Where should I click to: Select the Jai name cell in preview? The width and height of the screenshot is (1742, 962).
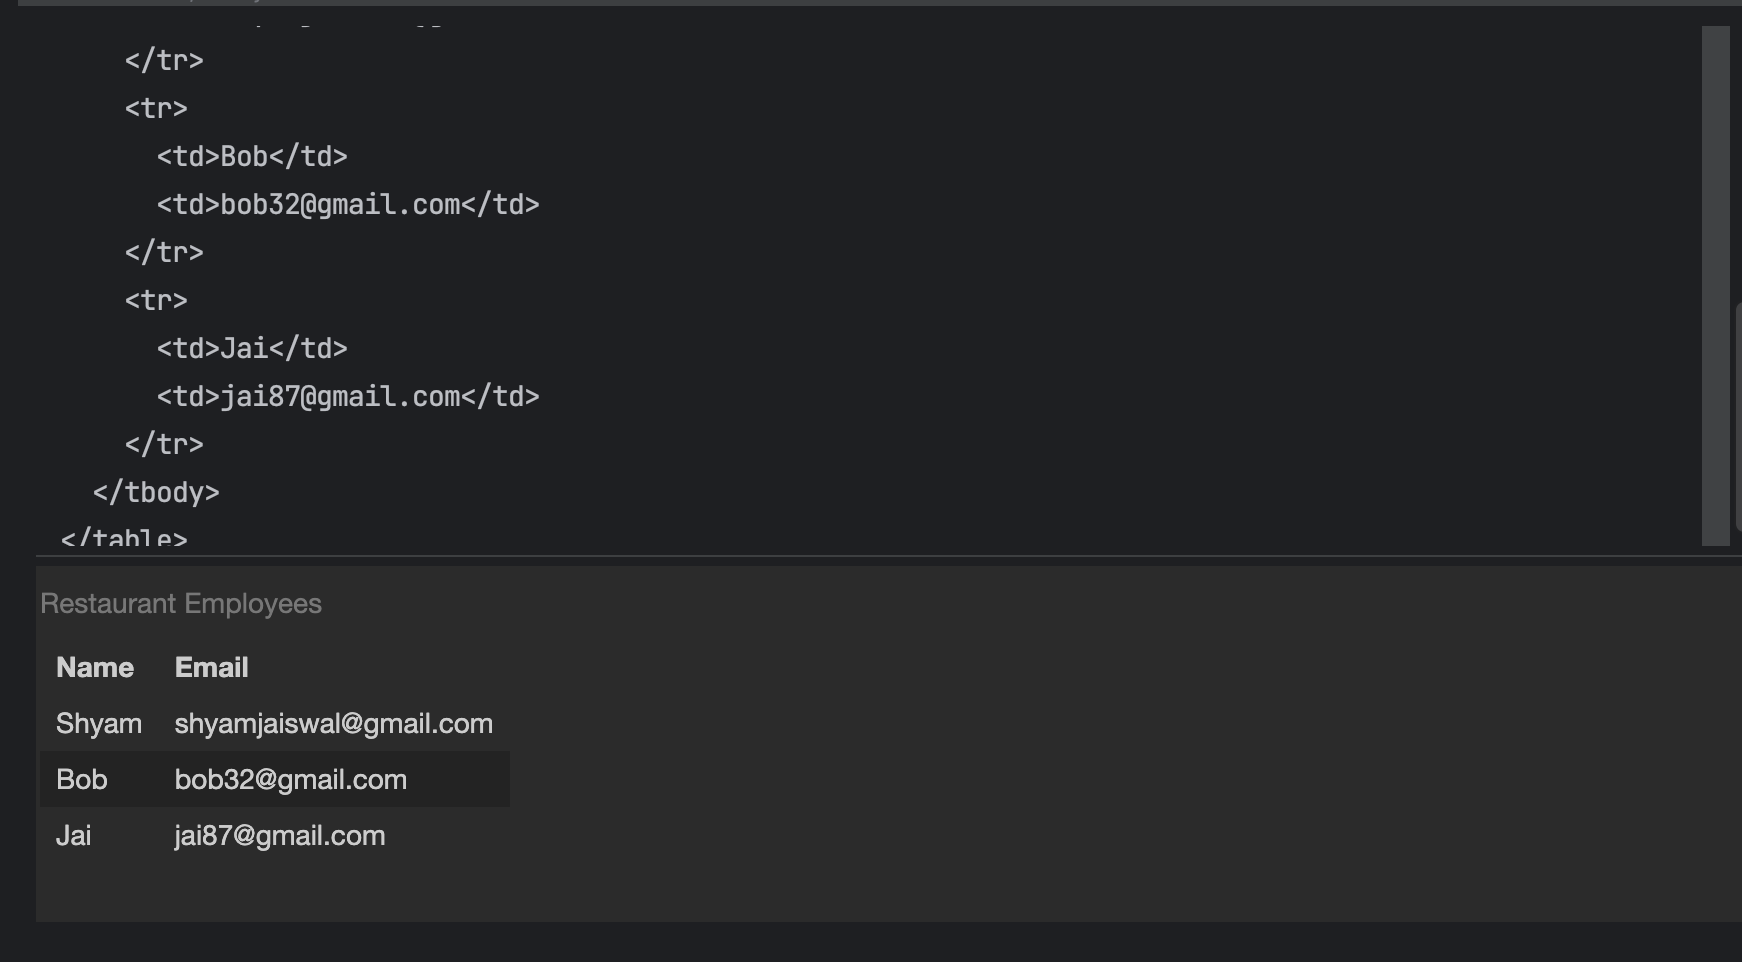click(x=74, y=835)
